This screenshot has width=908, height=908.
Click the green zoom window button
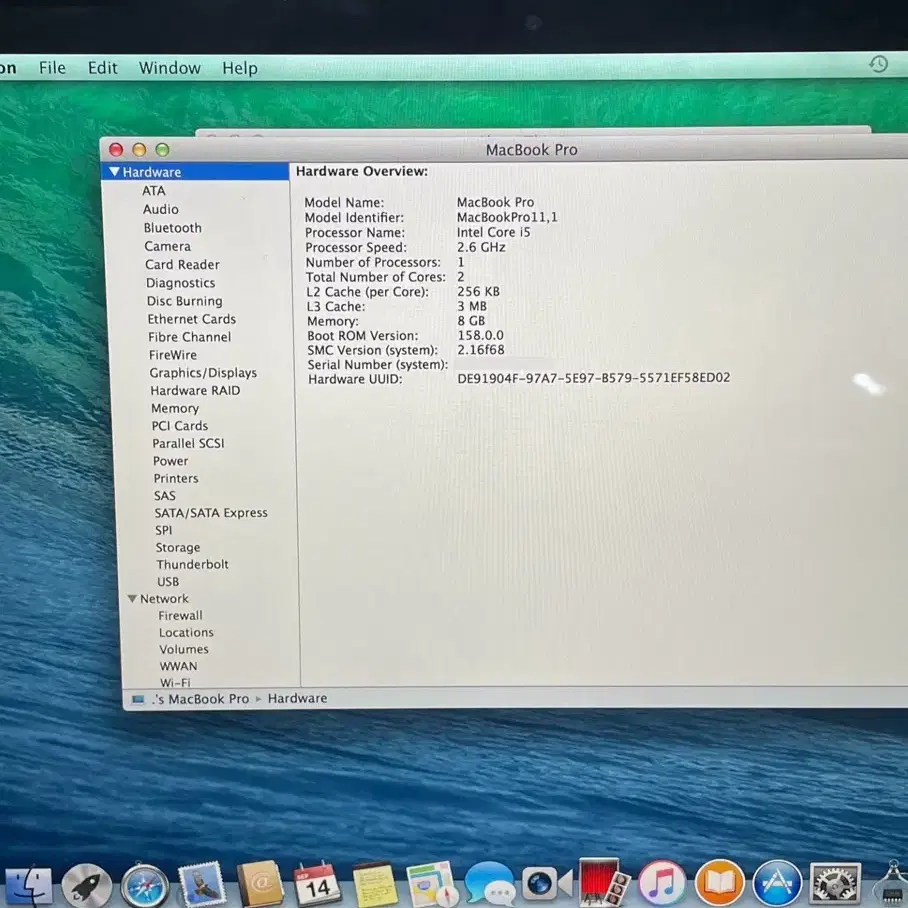click(x=162, y=150)
